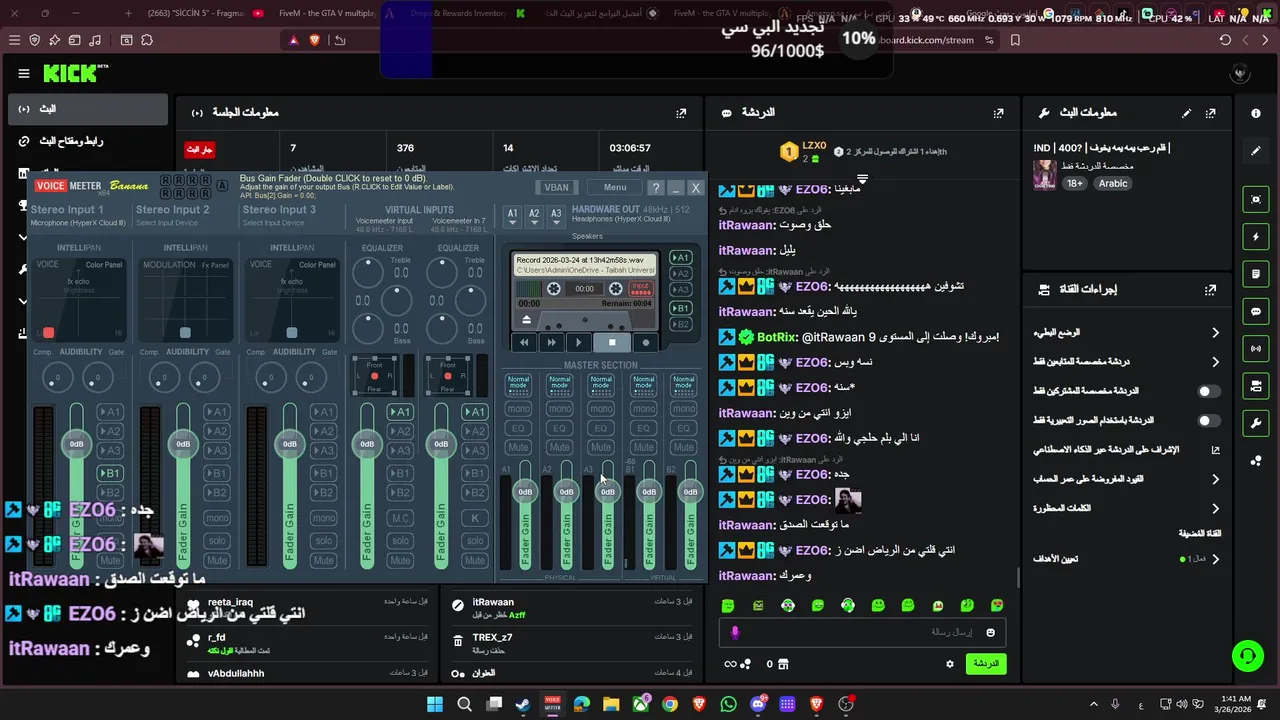
Task: Click the recorder Input selector button
Action: pos(641,288)
